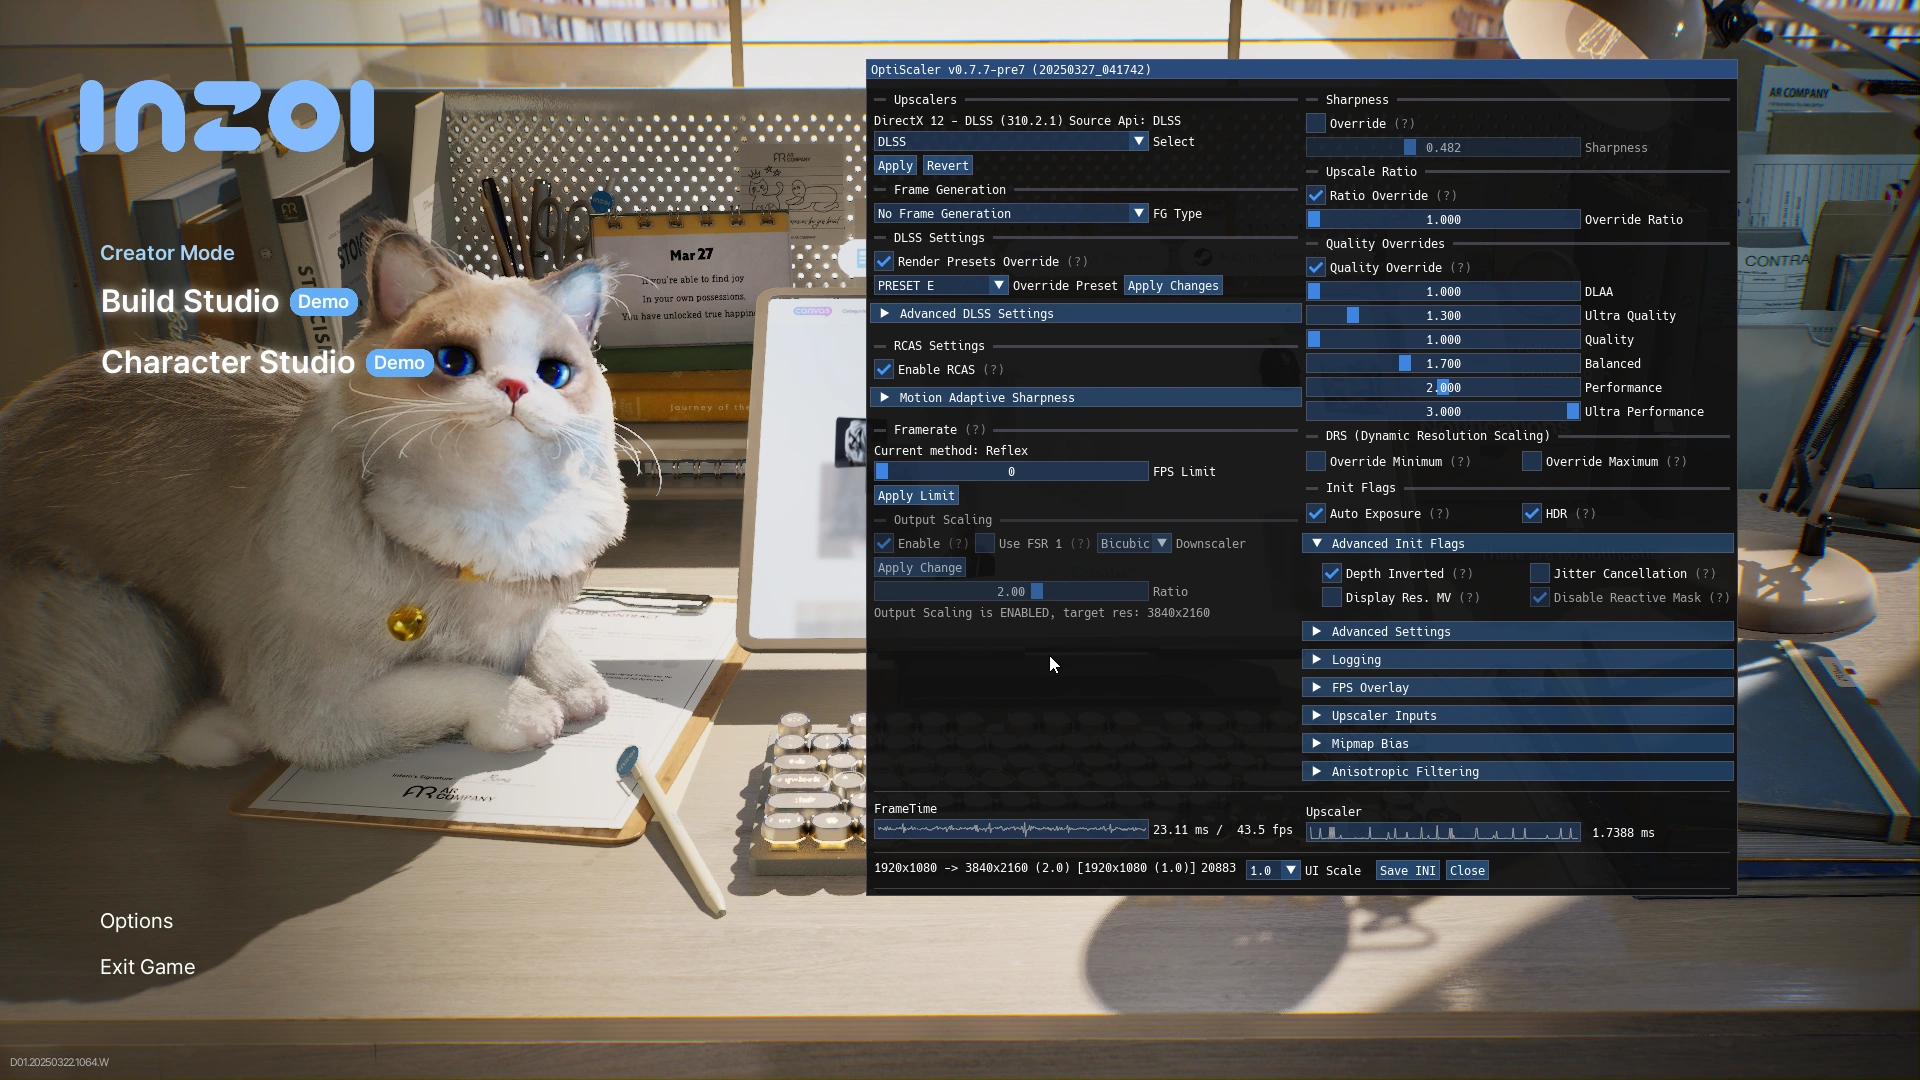Expand Advanced DLSS Settings section
1920x1080 pixels.
(x=1085, y=314)
